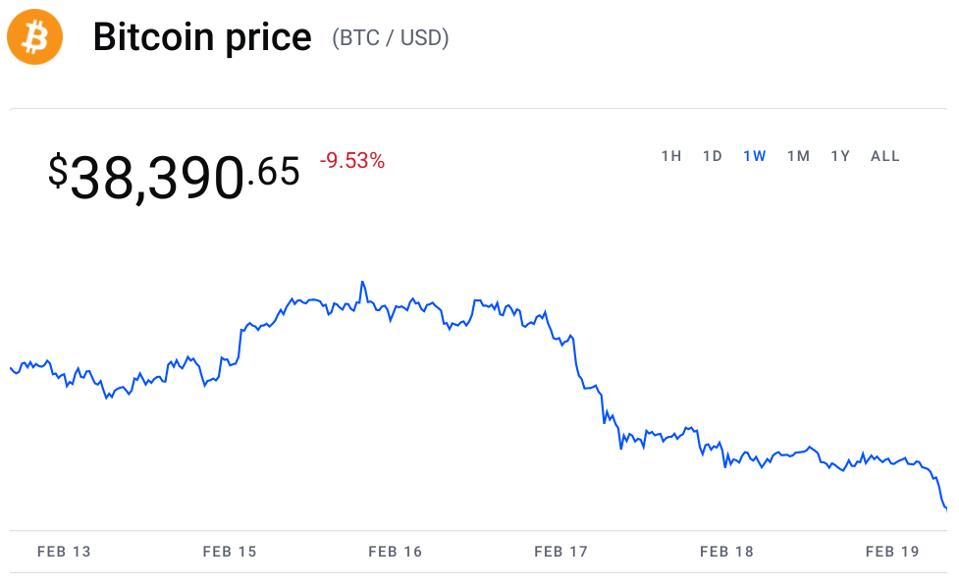Screen dimensions: 959x587
Task: Click the red -9.53% change indicator
Action: click(352, 161)
